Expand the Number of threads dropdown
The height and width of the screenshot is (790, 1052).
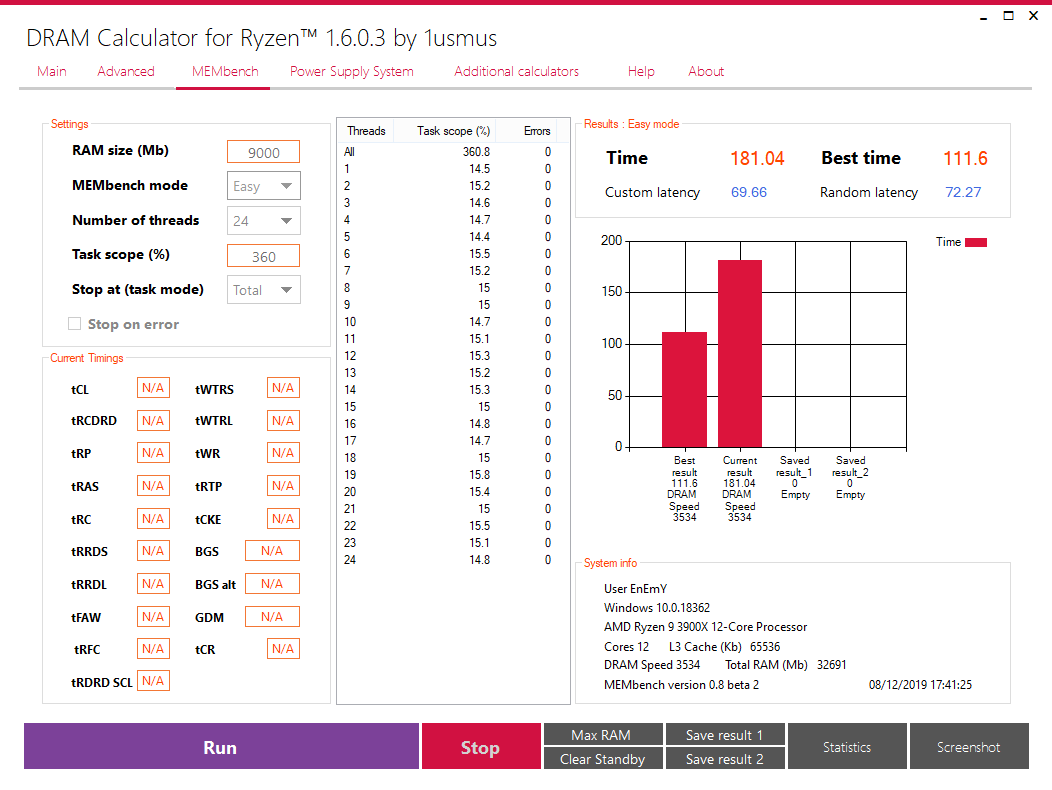[x=264, y=221]
